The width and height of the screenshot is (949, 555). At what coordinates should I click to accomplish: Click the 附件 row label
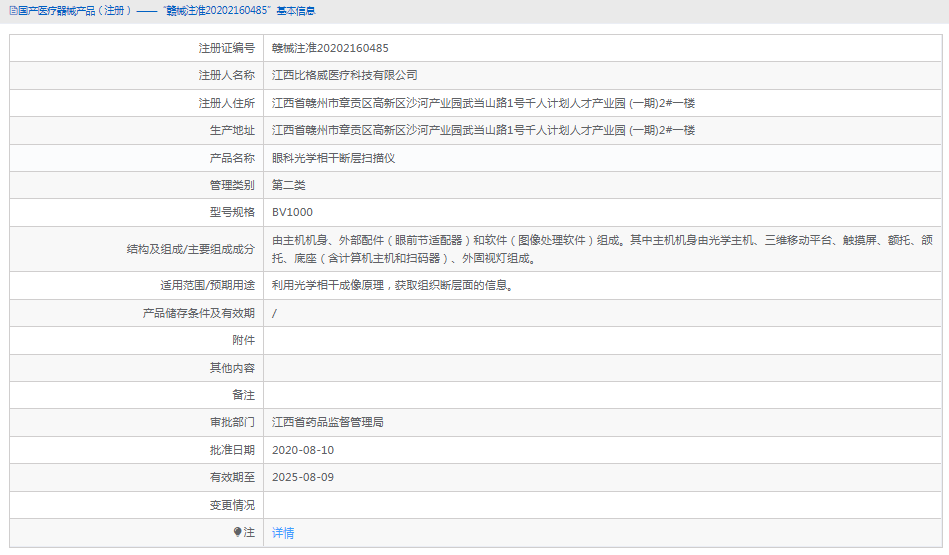[x=243, y=340]
